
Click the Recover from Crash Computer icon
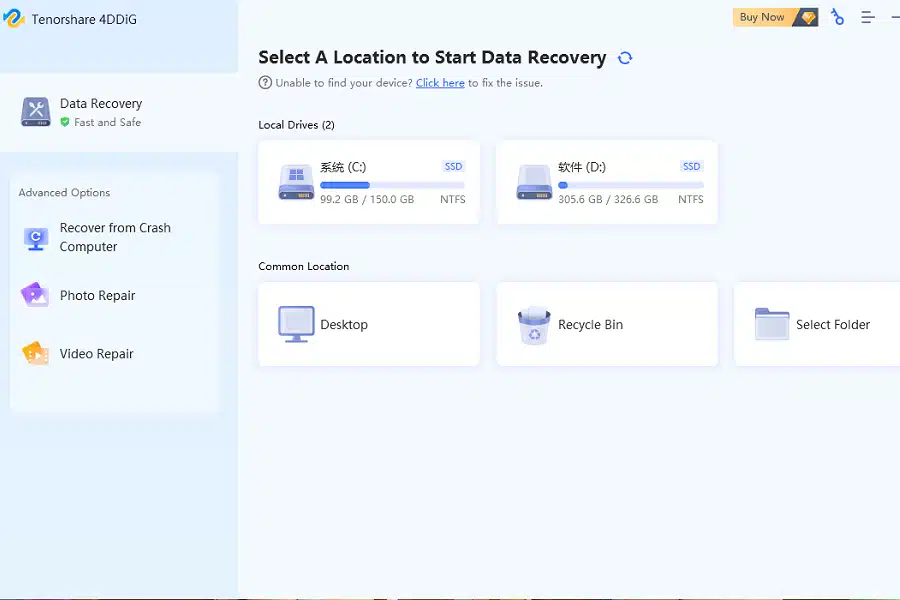click(36, 238)
